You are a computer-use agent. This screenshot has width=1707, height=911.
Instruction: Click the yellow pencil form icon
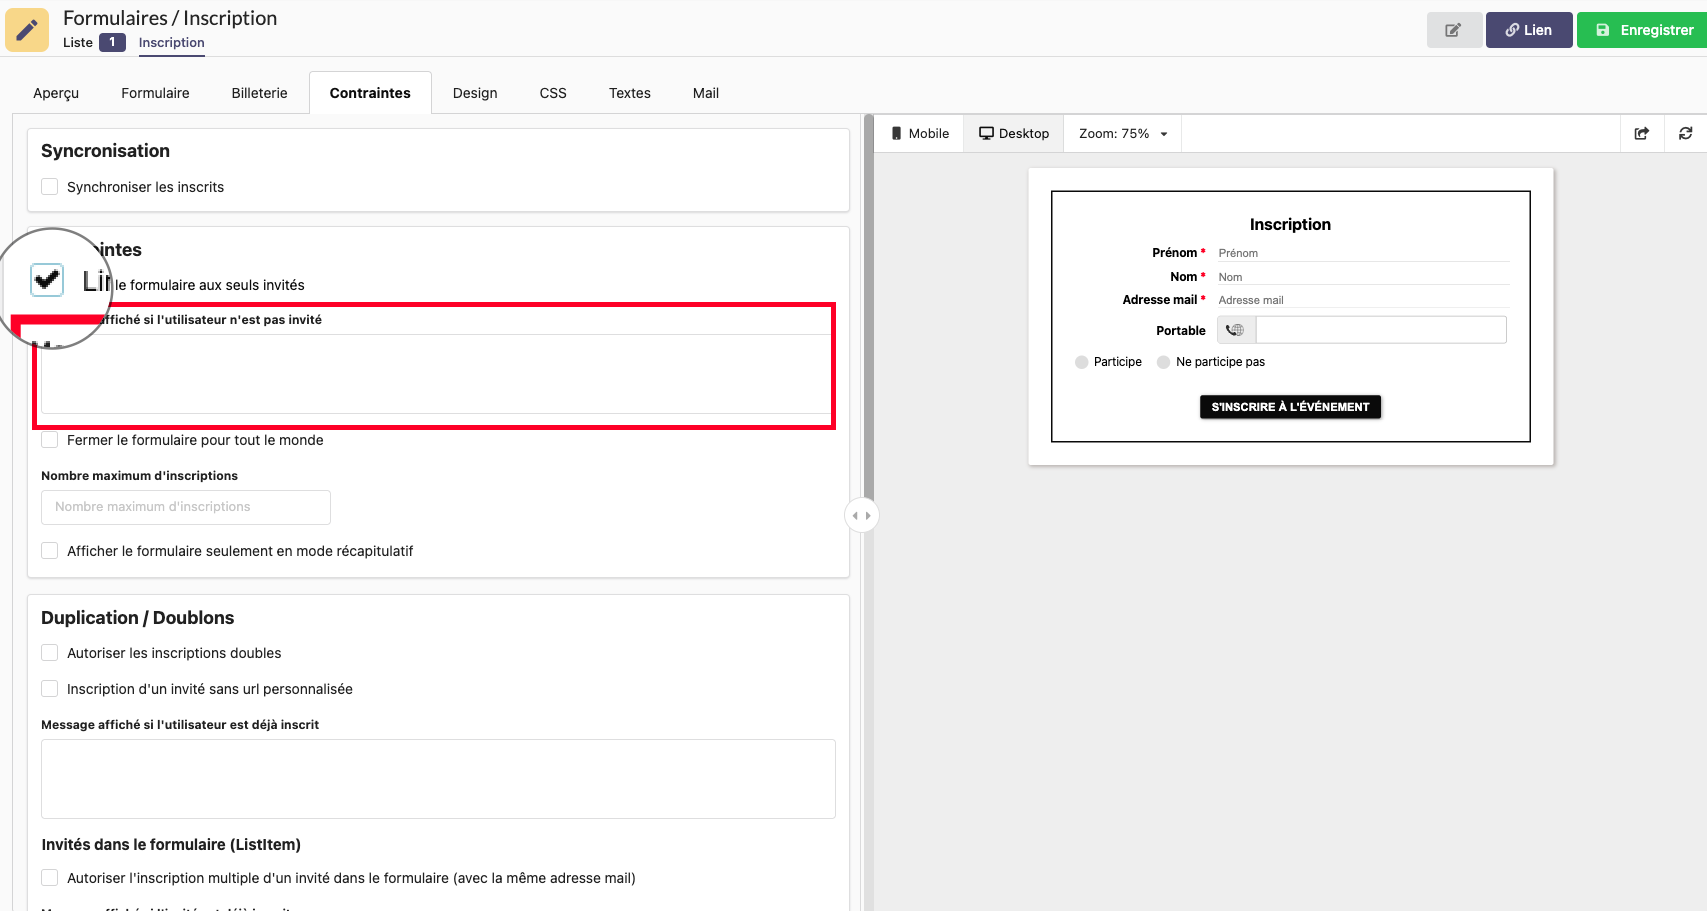click(x=27, y=30)
